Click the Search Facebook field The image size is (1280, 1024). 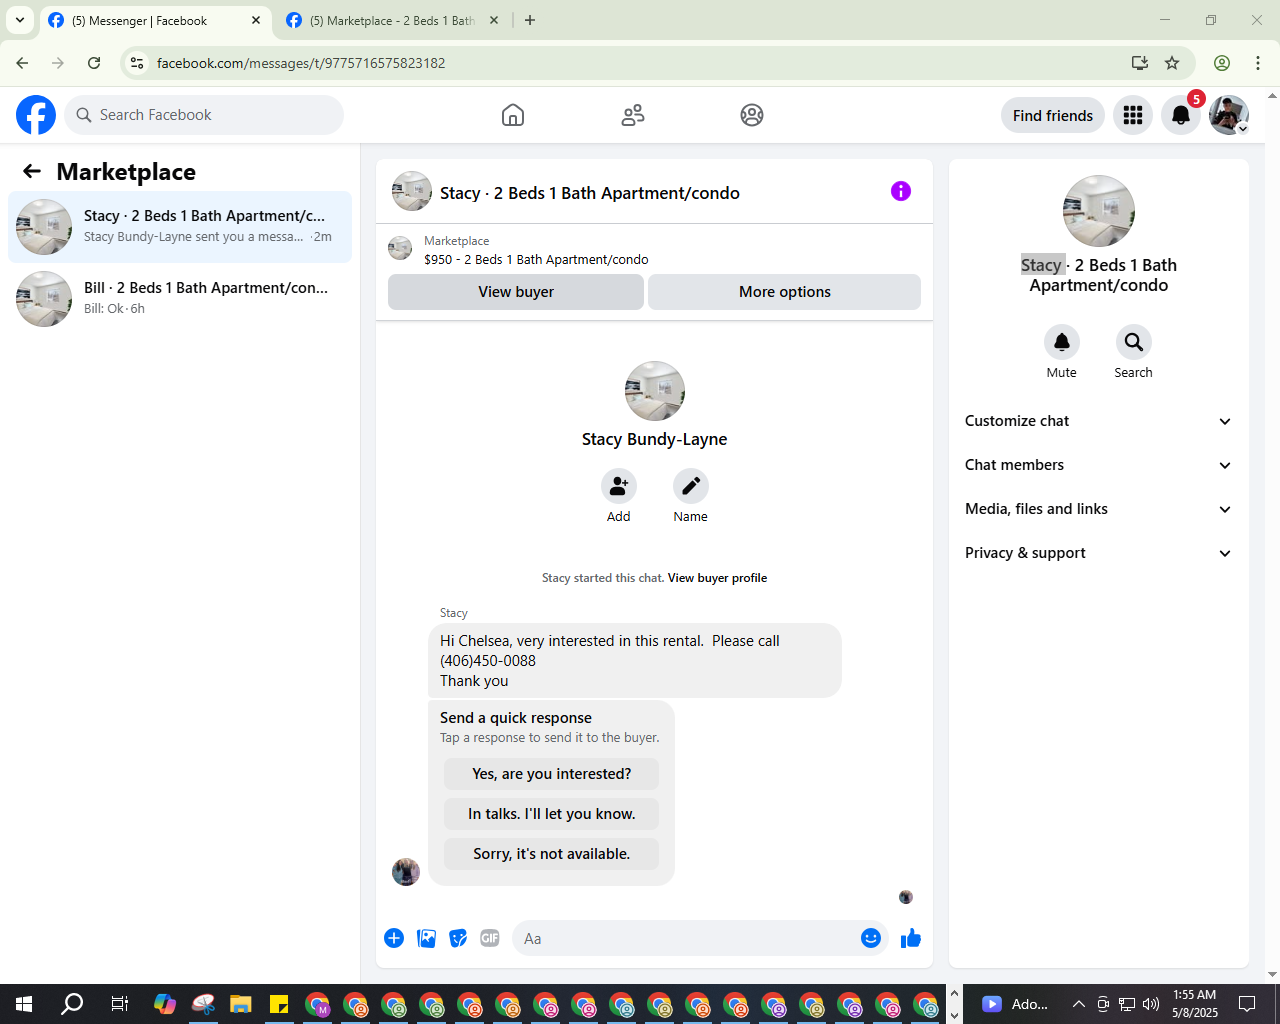204,115
